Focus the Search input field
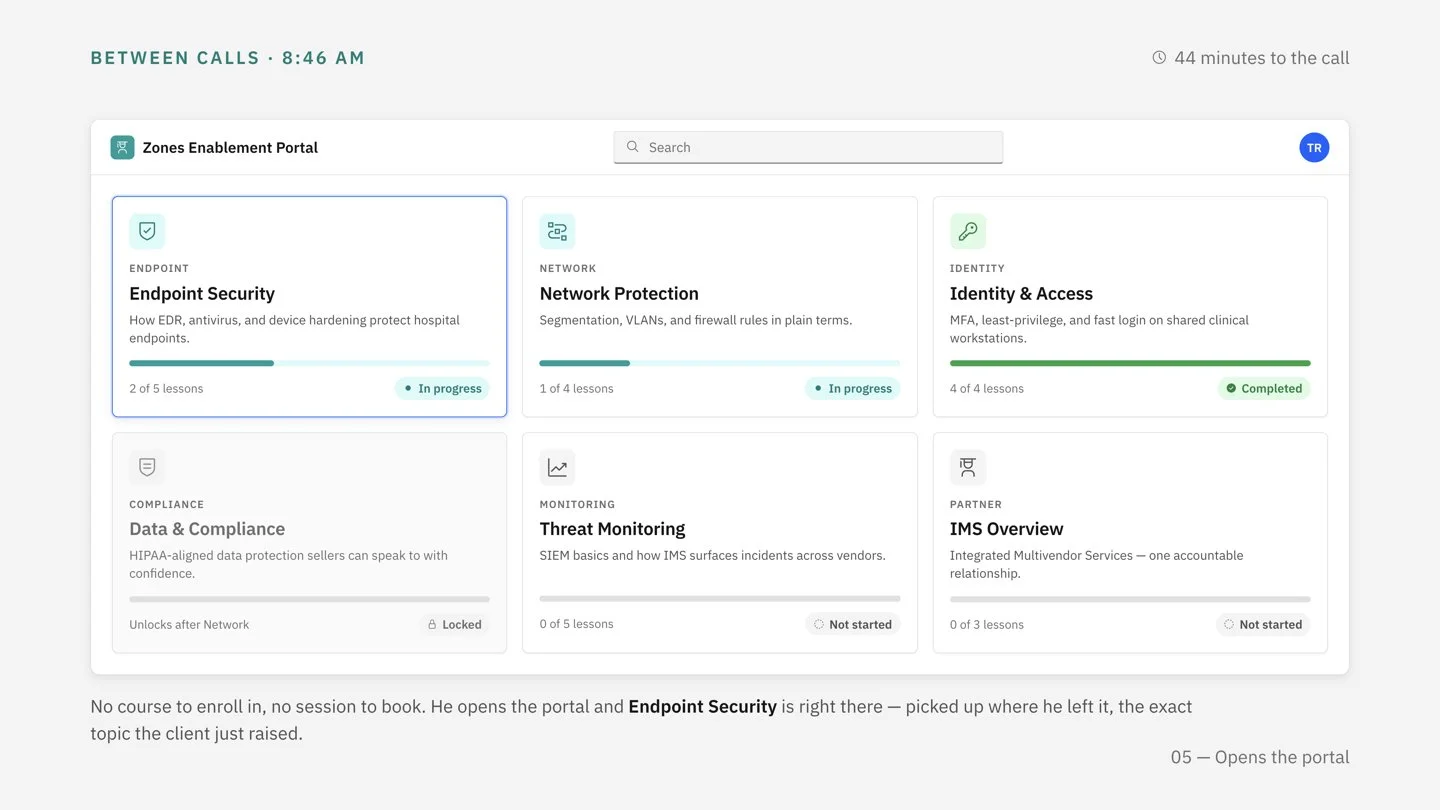This screenshot has height=810, width=1440. click(x=808, y=147)
